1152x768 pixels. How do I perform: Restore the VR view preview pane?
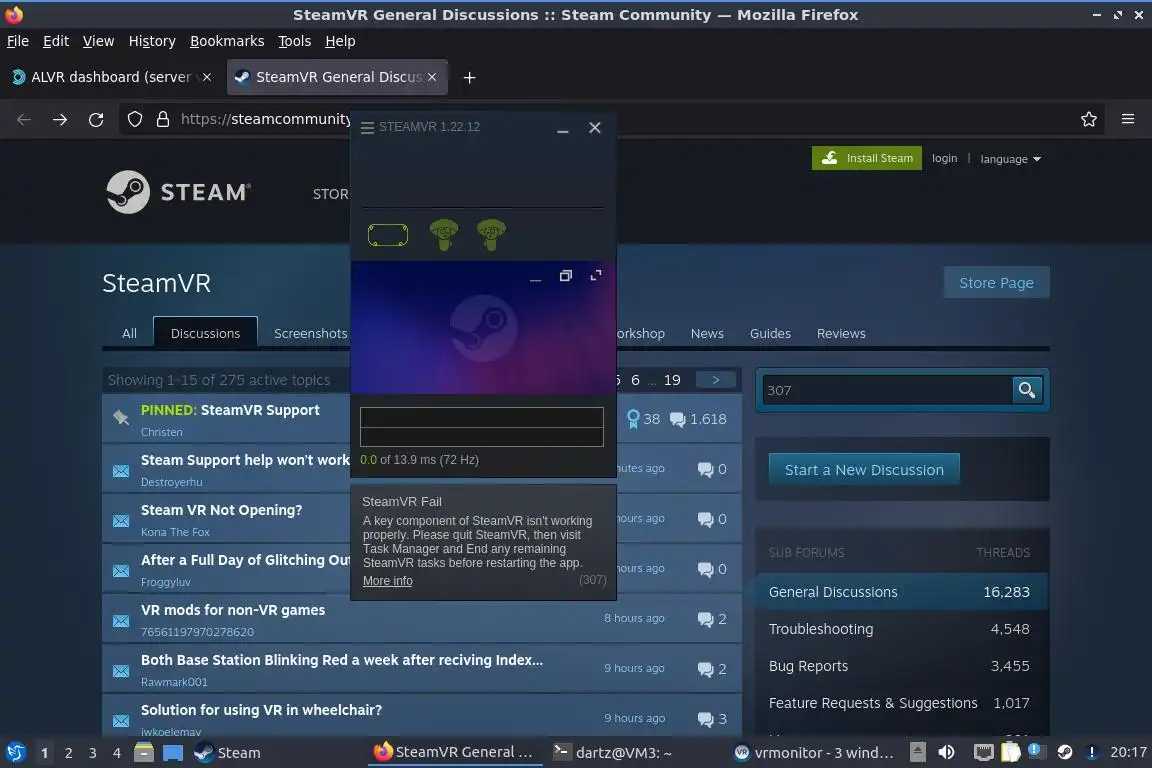pos(565,276)
